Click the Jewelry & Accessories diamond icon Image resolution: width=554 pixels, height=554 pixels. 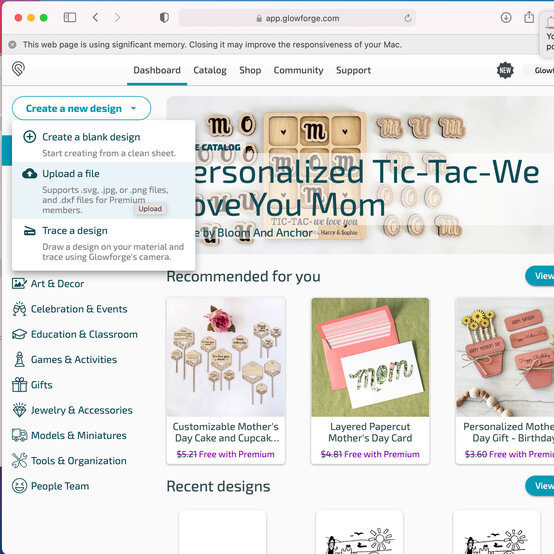click(x=19, y=410)
